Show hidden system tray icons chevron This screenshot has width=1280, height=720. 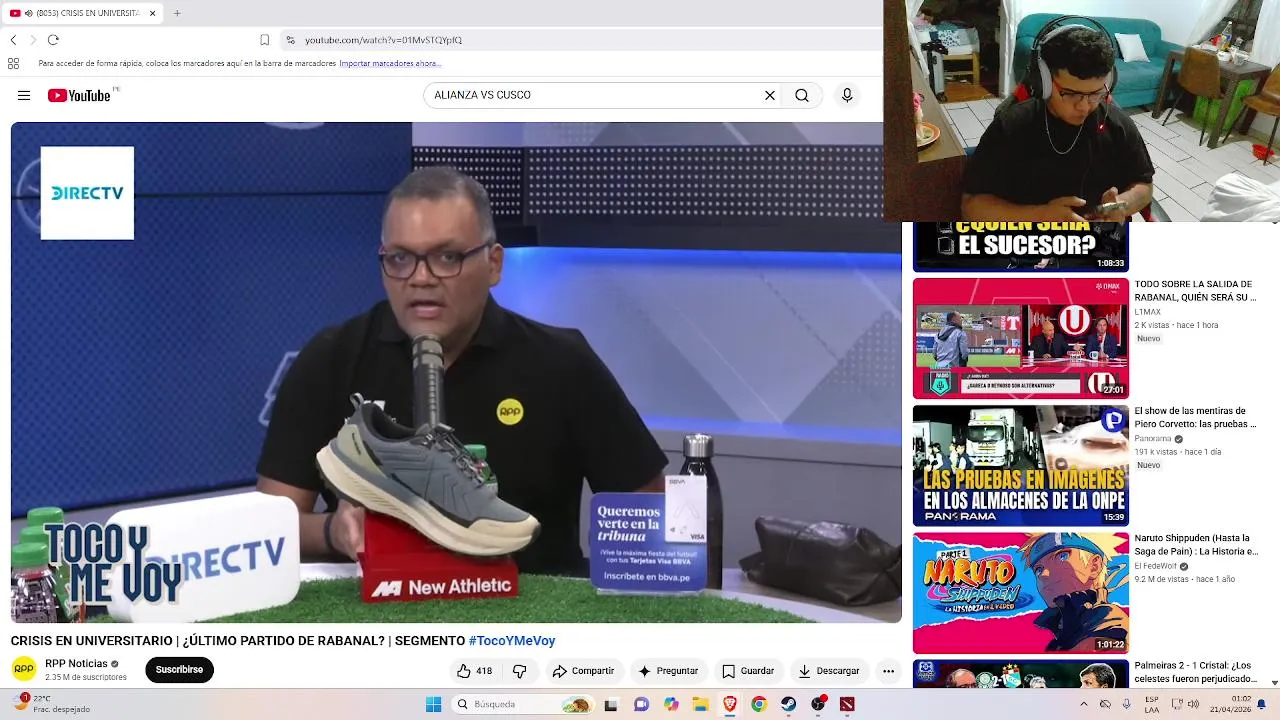[x=1084, y=704]
